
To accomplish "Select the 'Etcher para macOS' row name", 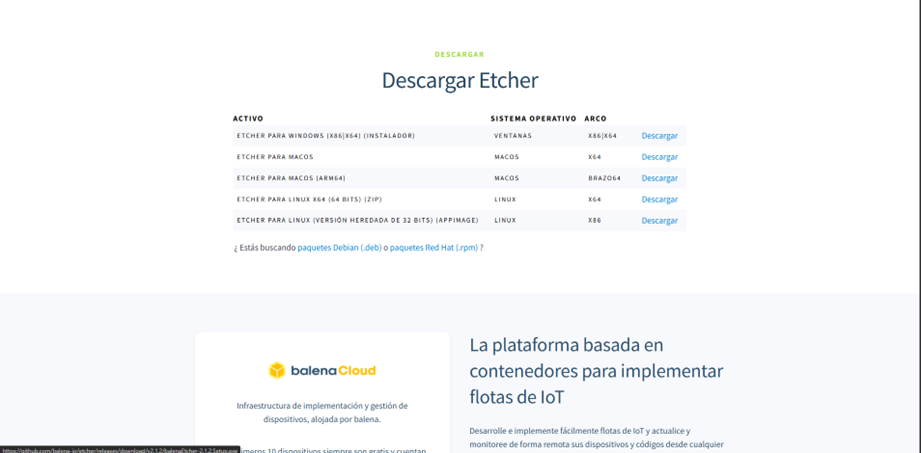I will 275,157.
